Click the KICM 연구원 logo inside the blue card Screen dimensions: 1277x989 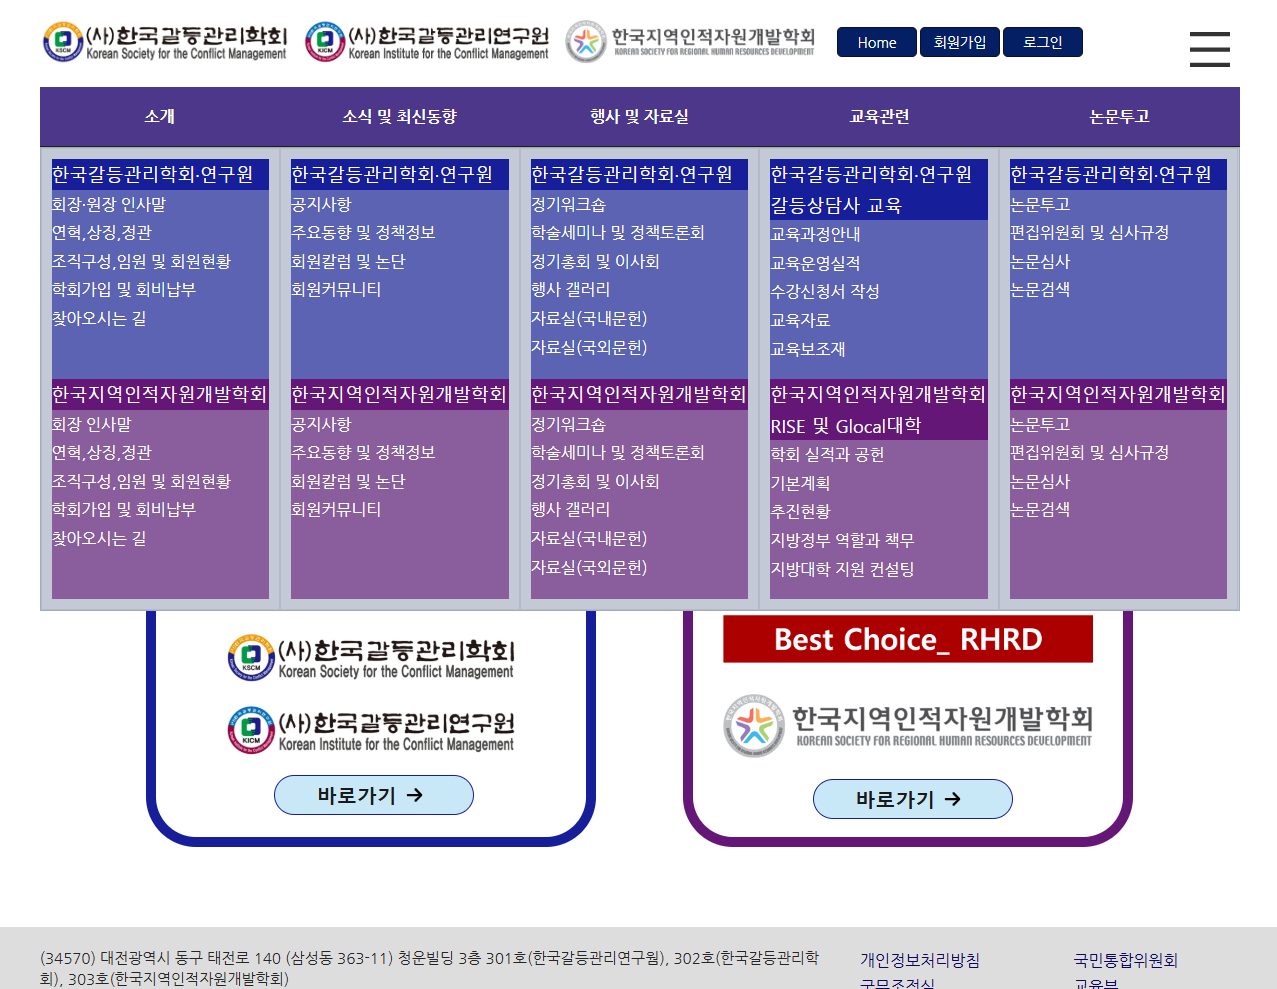371,731
